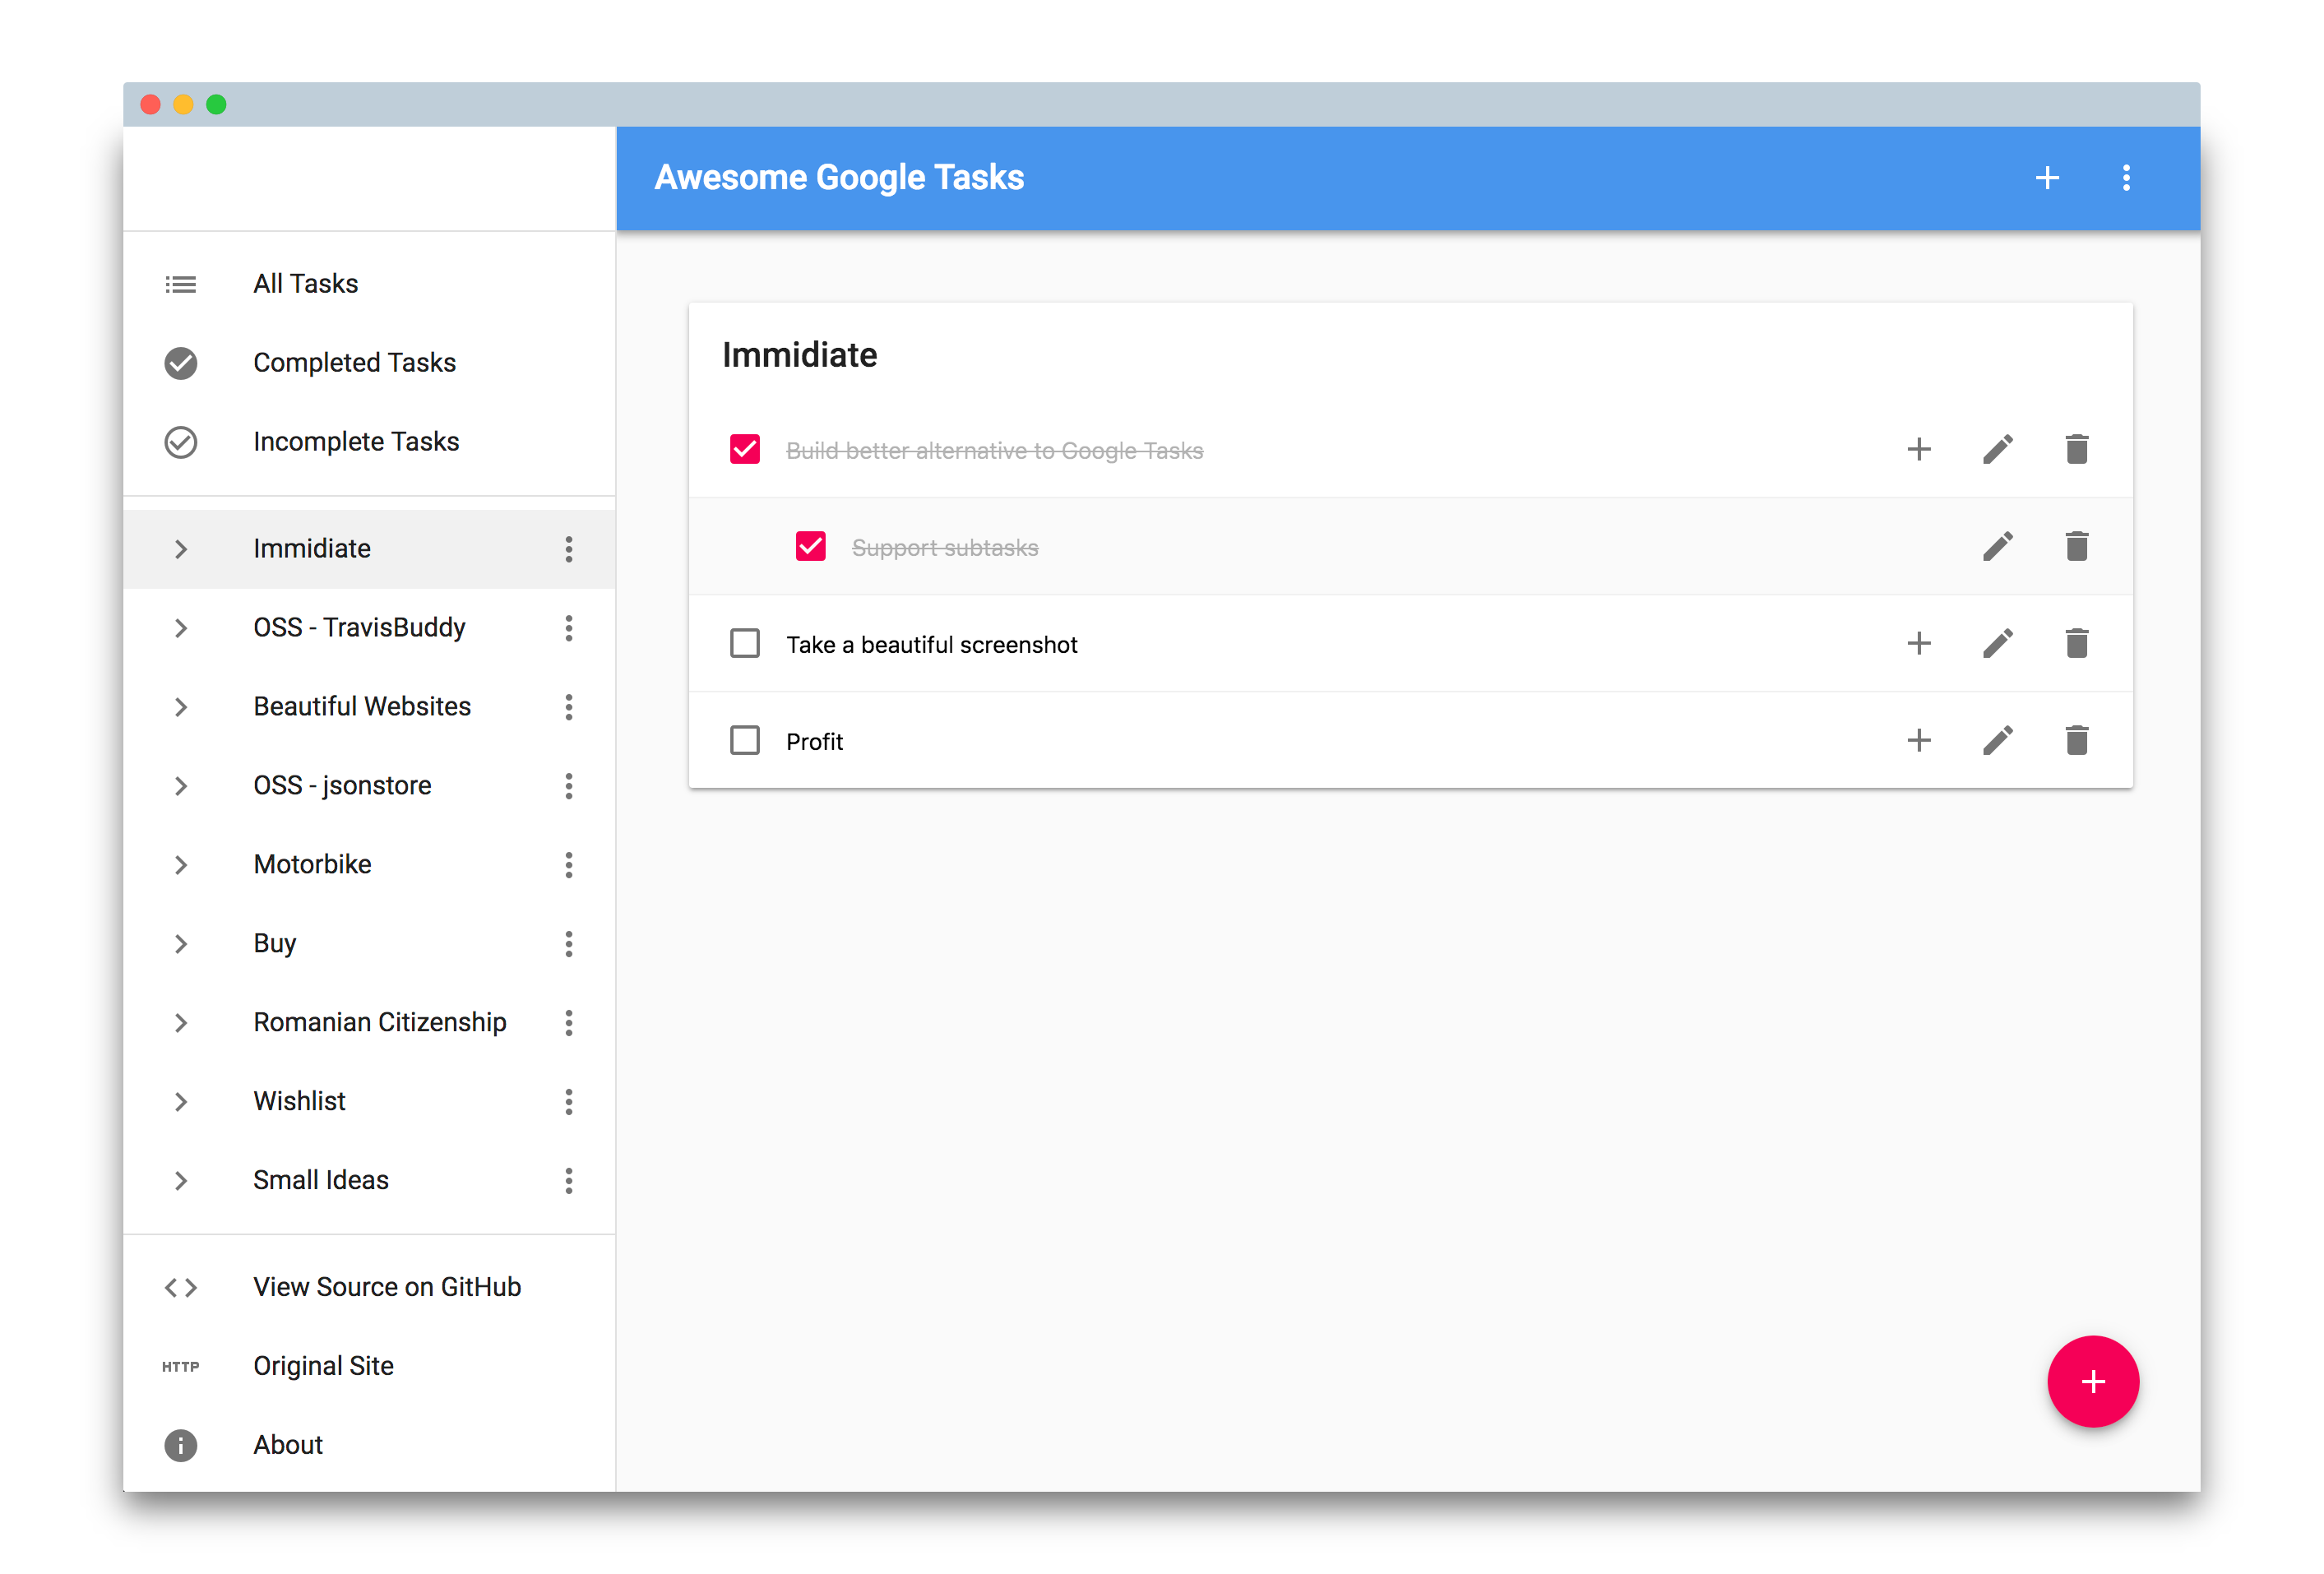This screenshot has height=1574, width=2324.
Task: Click the pink floating add task button
Action: pyautogui.click(x=2092, y=1381)
